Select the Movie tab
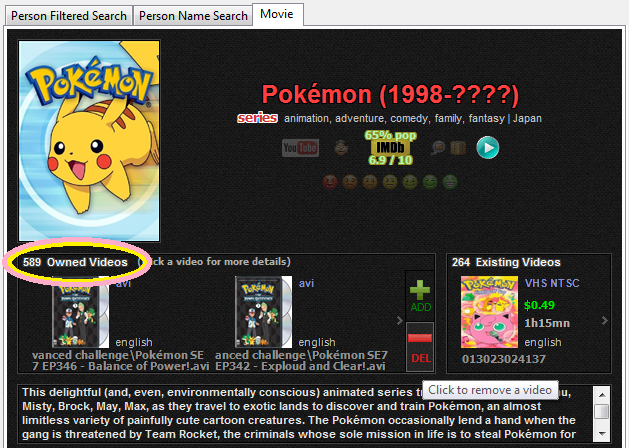This screenshot has width=629, height=448. click(x=277, y=14)
